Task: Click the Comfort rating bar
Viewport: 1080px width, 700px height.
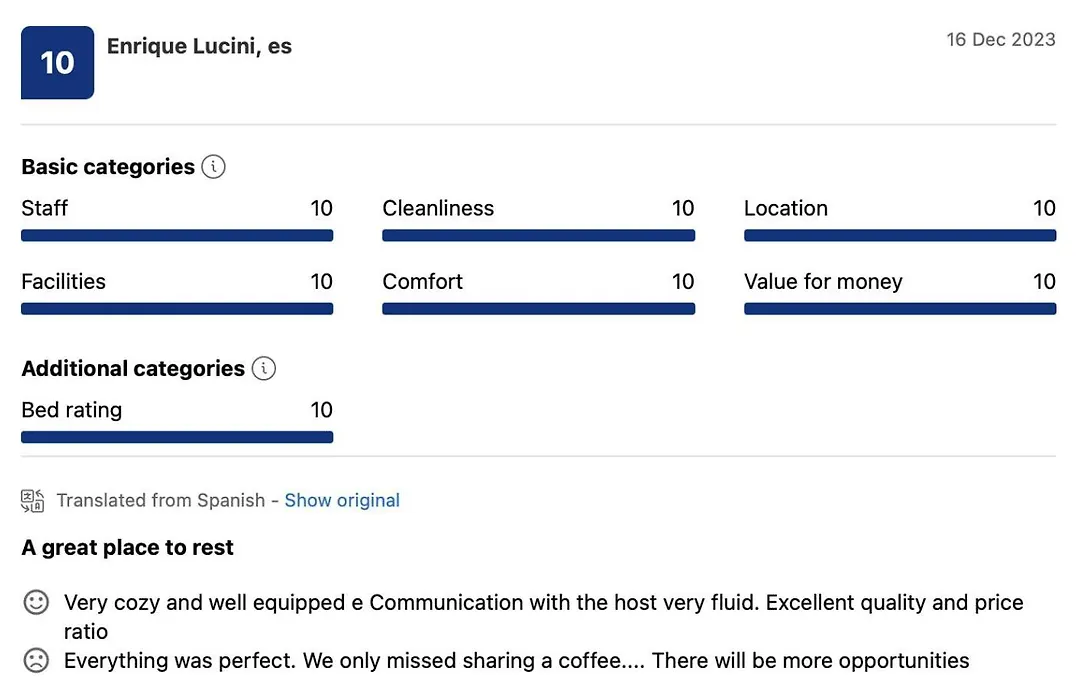Action: pyautogui.click(x=539, y=309)
